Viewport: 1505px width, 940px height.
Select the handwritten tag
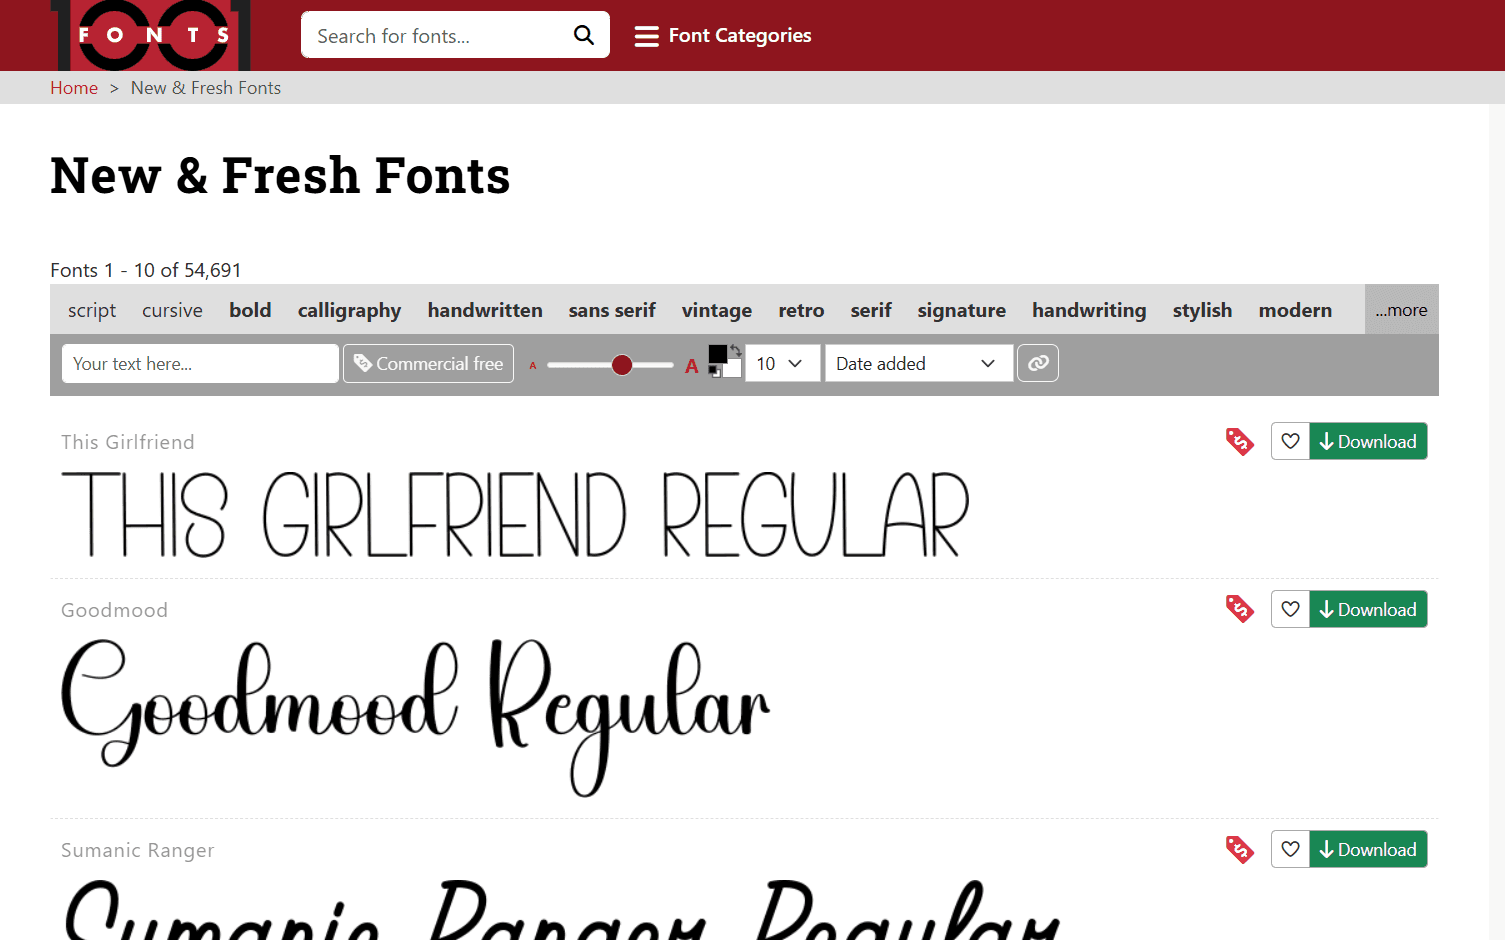pyautogui.click(x=485, y=310)
